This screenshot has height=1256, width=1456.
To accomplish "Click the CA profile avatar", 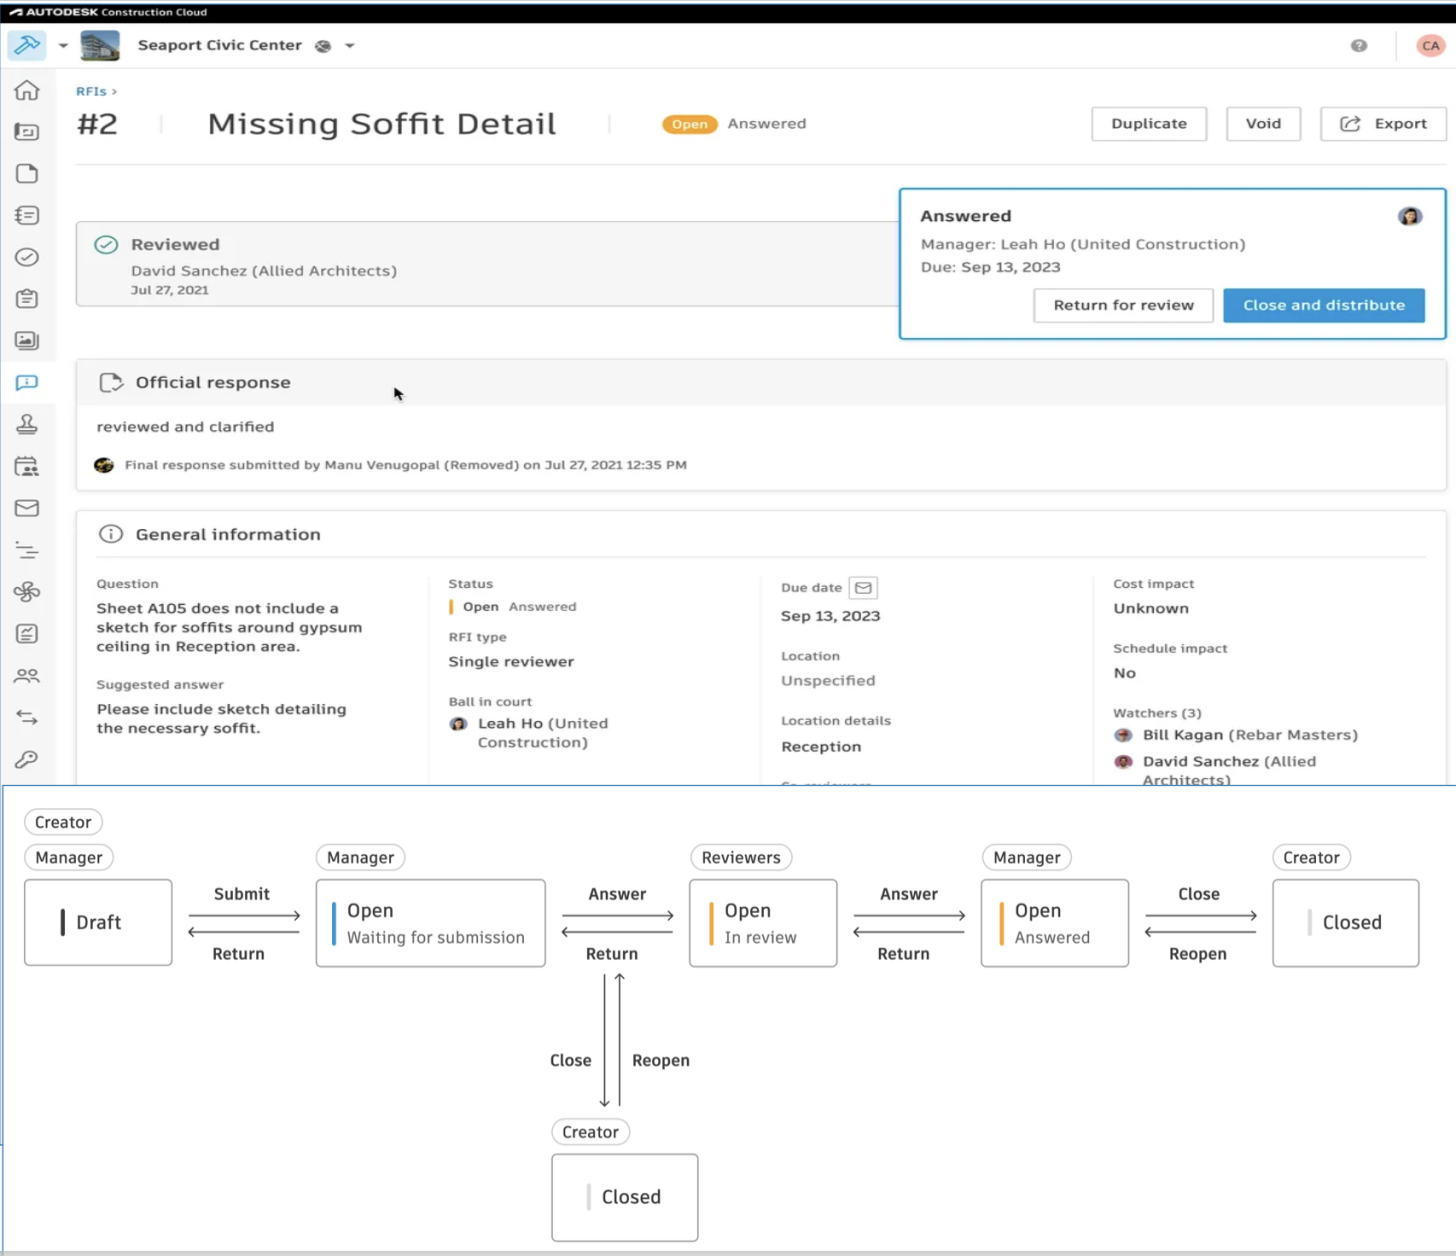I will coord(1430,45).
